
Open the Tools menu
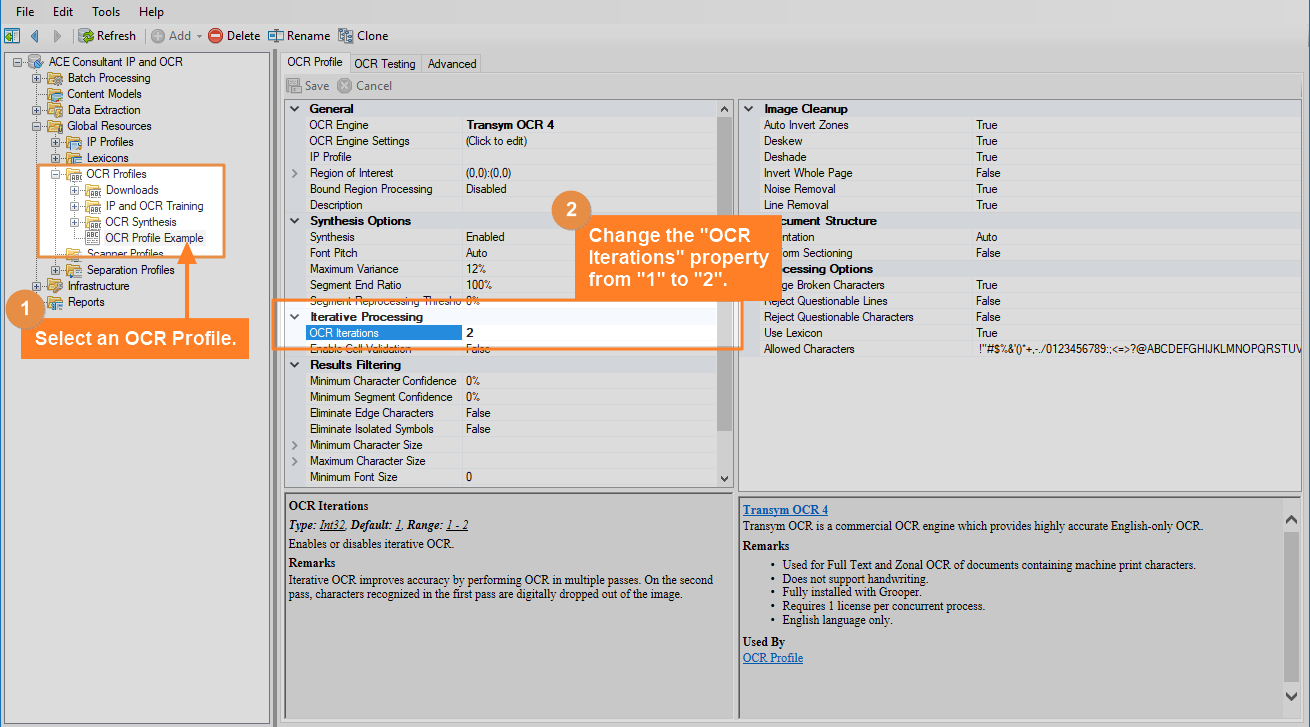[x=106, y=12]
